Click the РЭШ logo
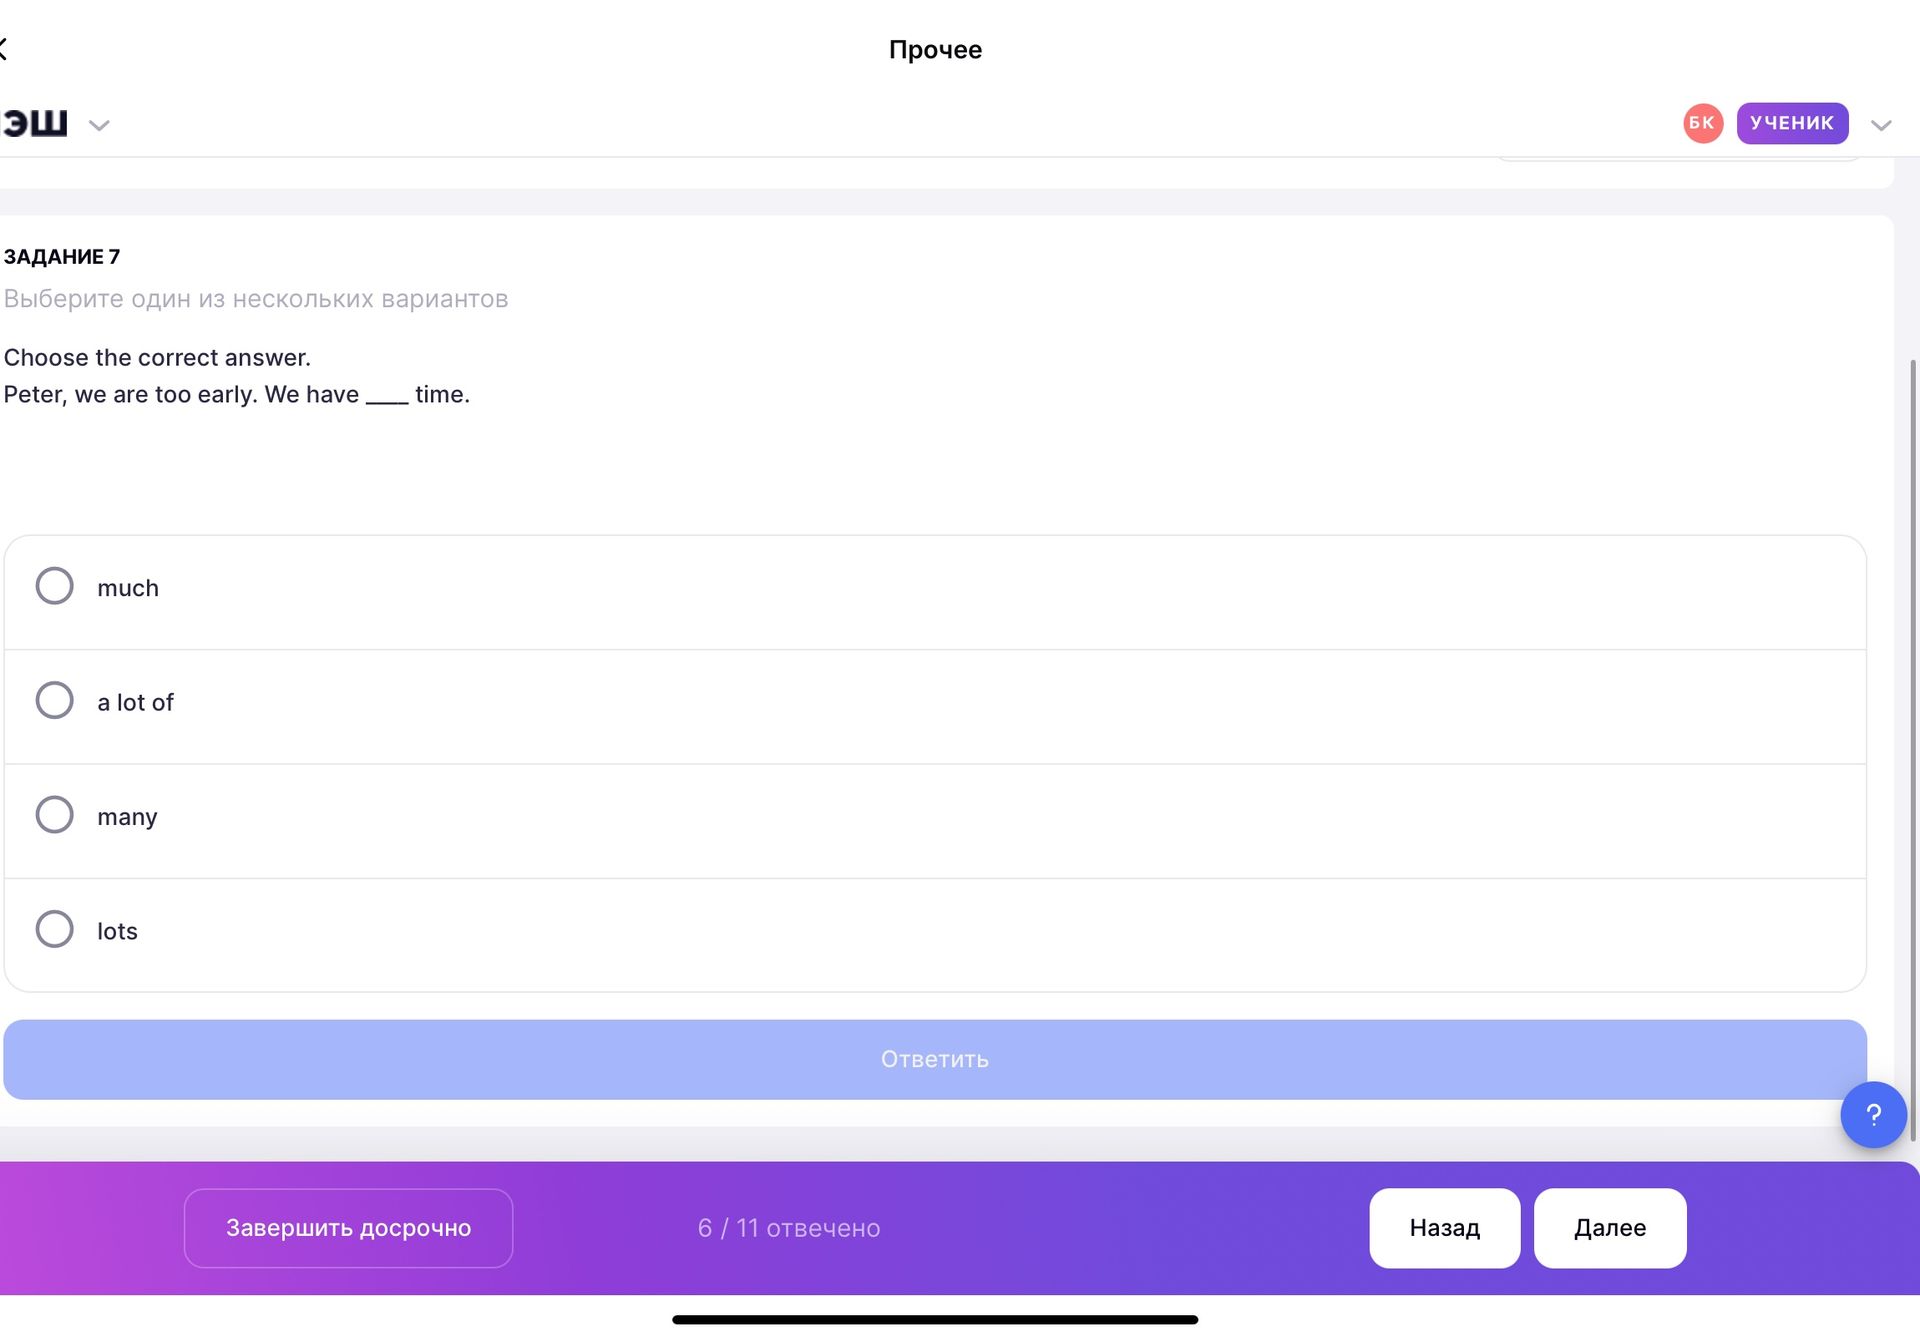This screenshot has height=1336, width=1920. tap(34, 123)
